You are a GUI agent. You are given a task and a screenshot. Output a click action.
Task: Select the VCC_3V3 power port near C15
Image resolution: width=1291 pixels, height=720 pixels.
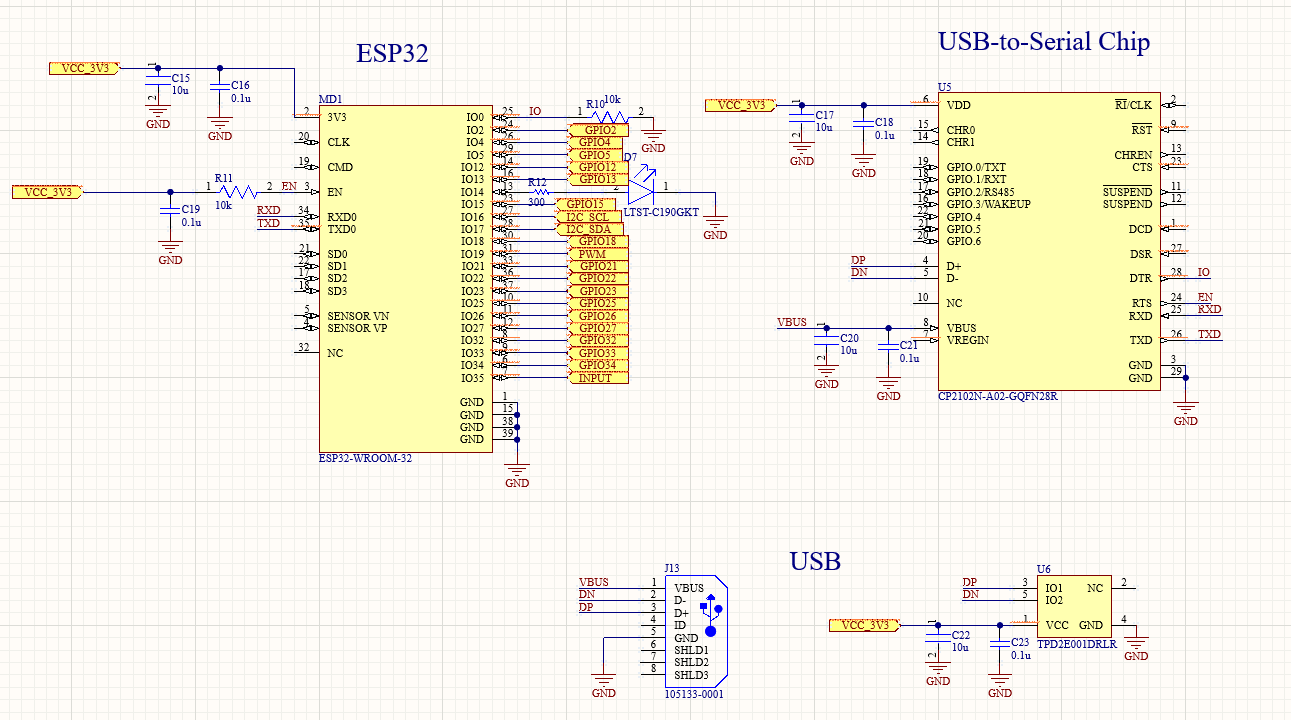[x=86, y=68]
